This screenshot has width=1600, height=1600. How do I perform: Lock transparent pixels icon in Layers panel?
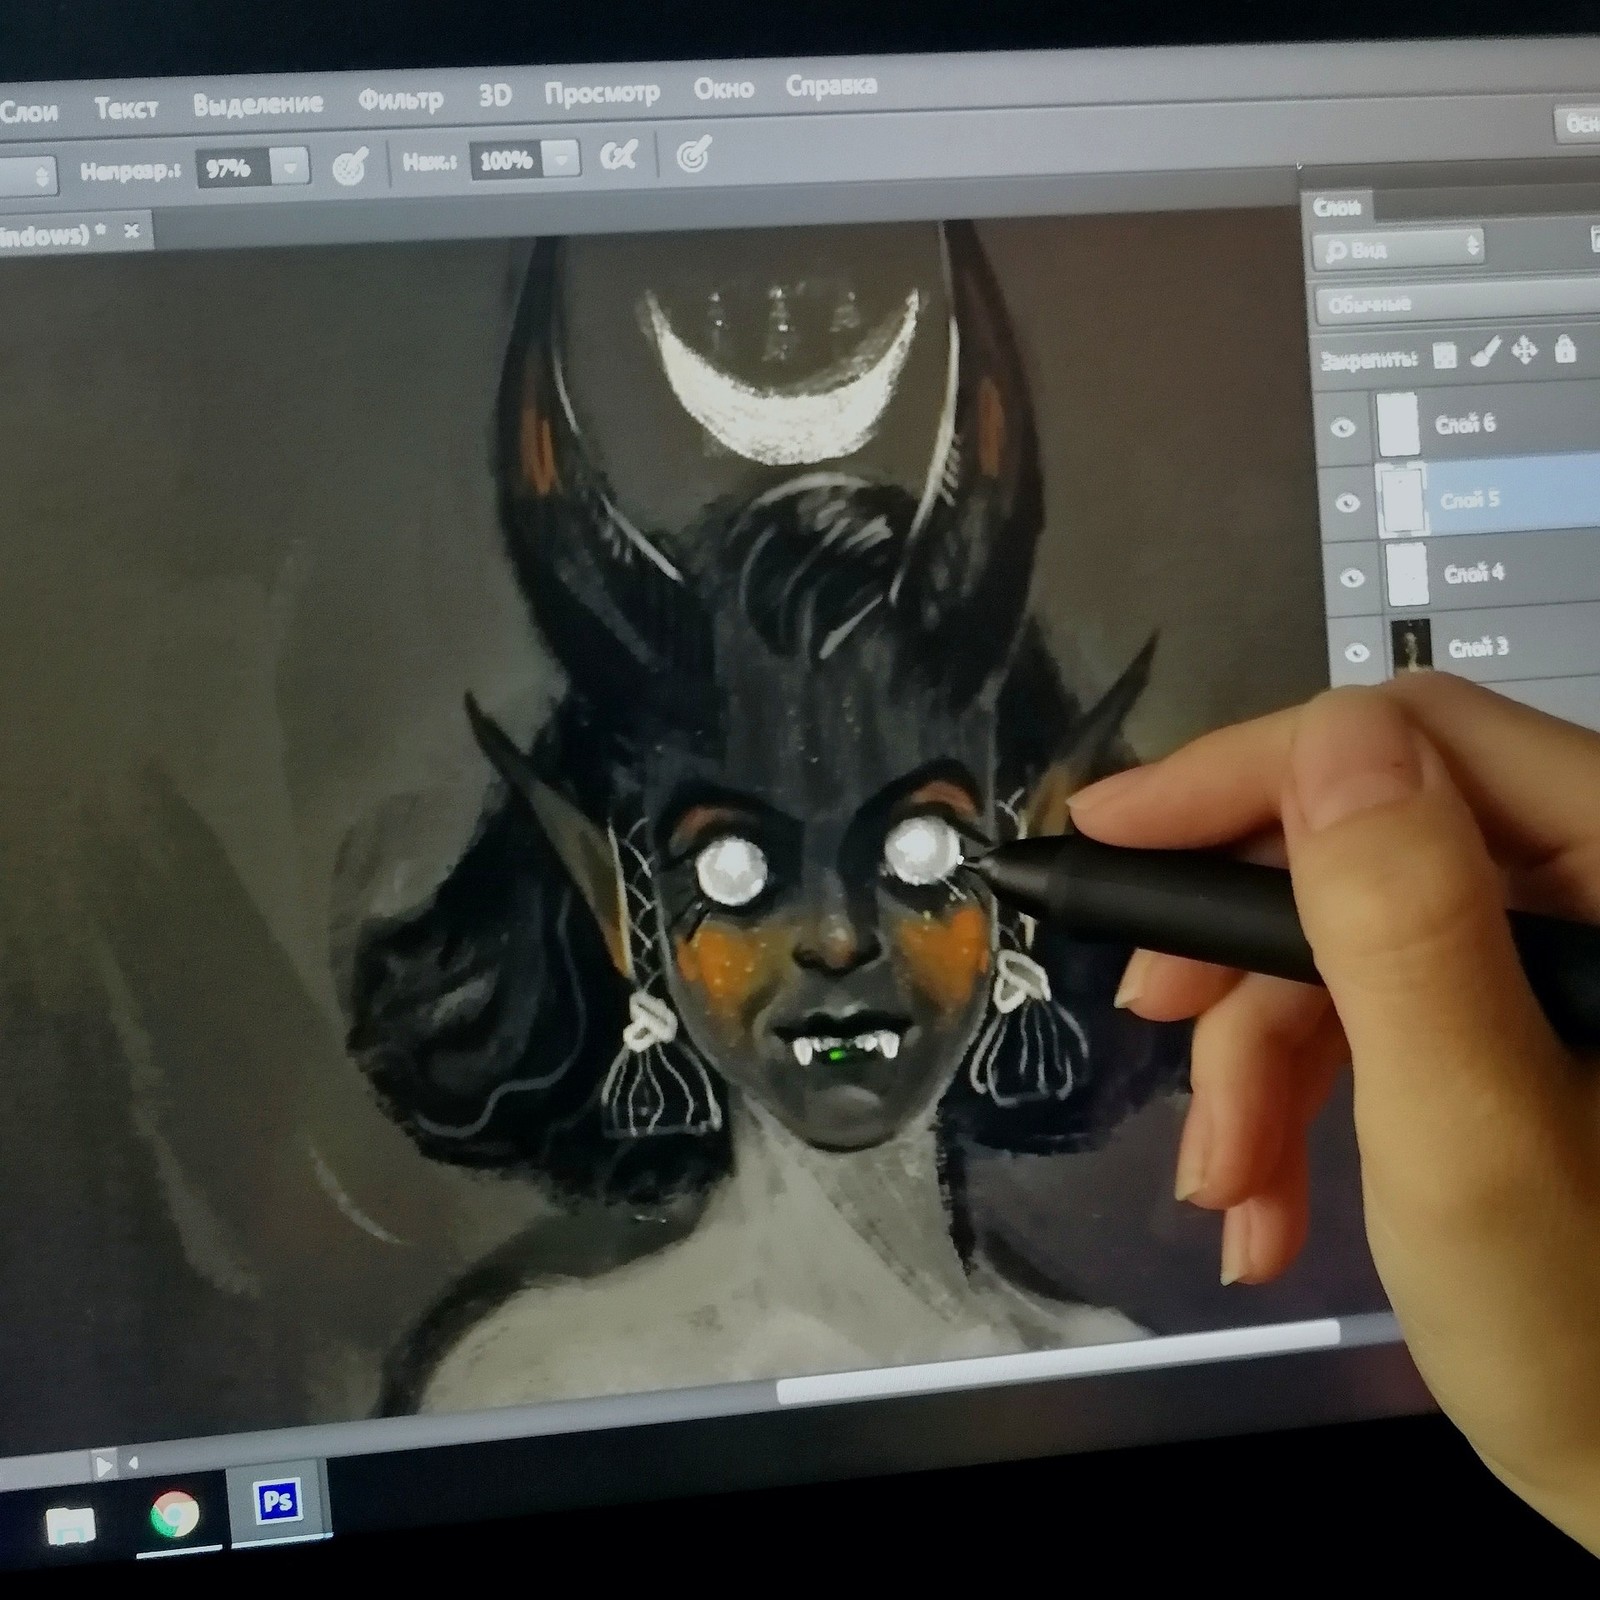(1444, 356)
